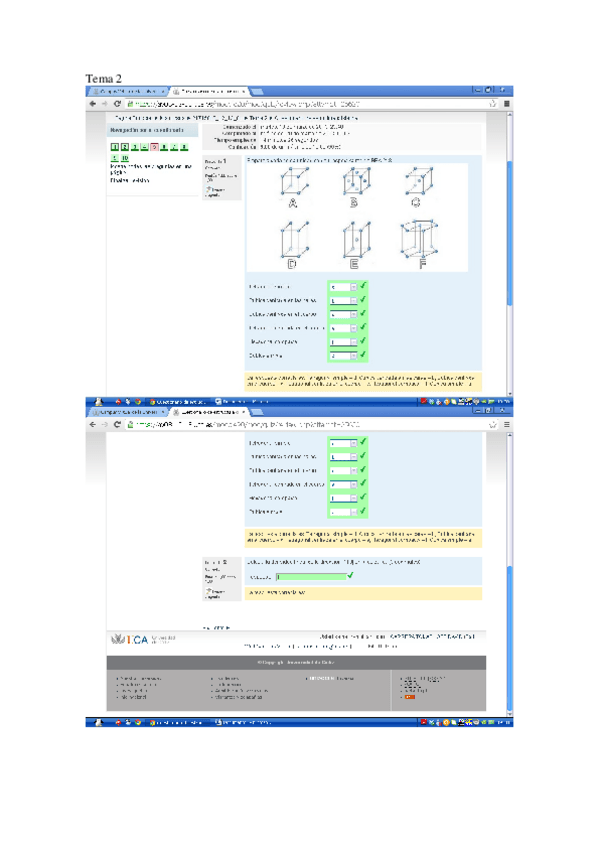Open the lower browser's Chrome menu icon
The height and width of the screenshot is (848, 599).
pyautogui.click(x=507, y=425)
